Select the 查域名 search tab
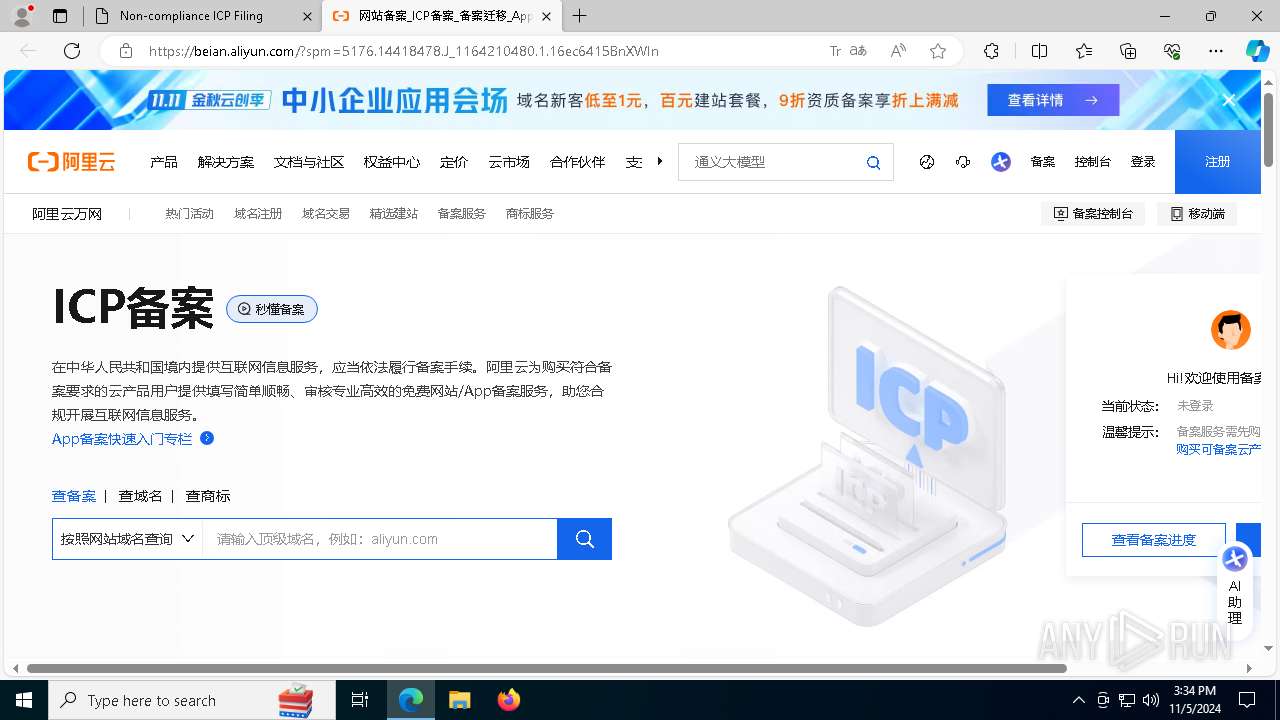 pos(140,496)
